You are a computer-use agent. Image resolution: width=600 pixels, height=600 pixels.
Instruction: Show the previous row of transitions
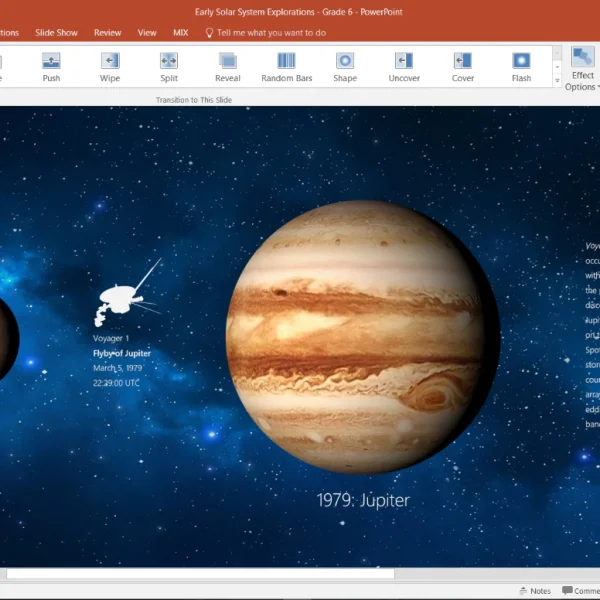coord(557,53)
